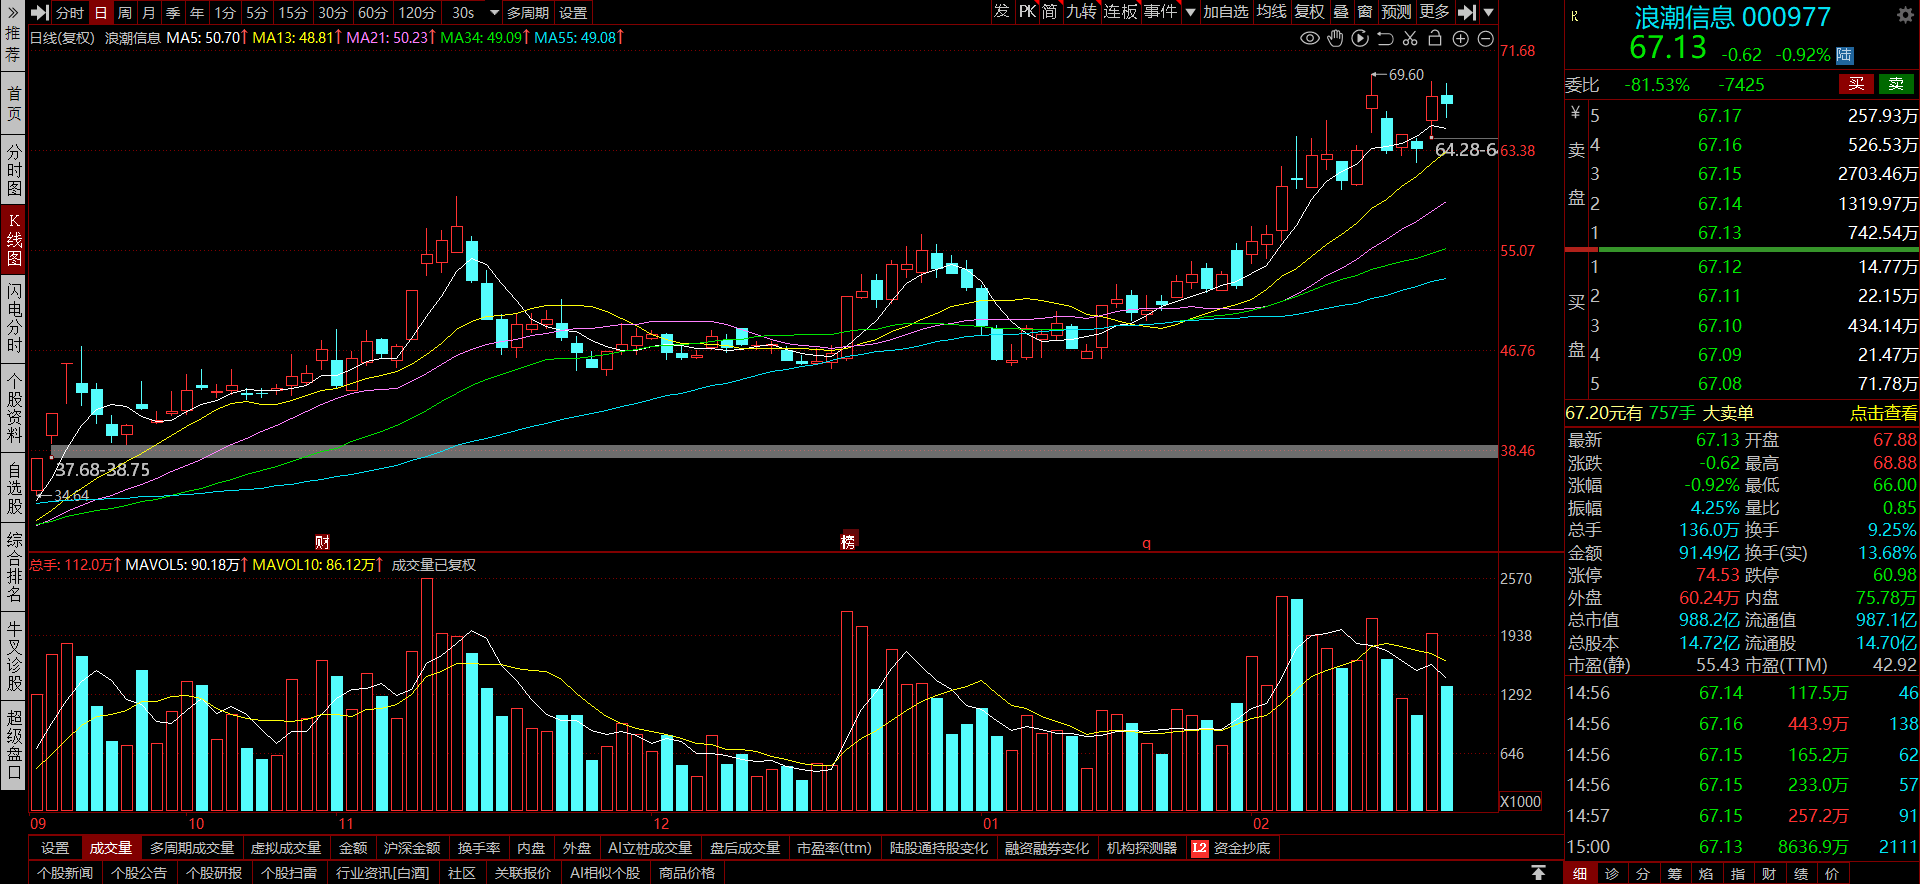1920x884 pixels.
Task: Select the 15分 period
Action: pos(293,13)
